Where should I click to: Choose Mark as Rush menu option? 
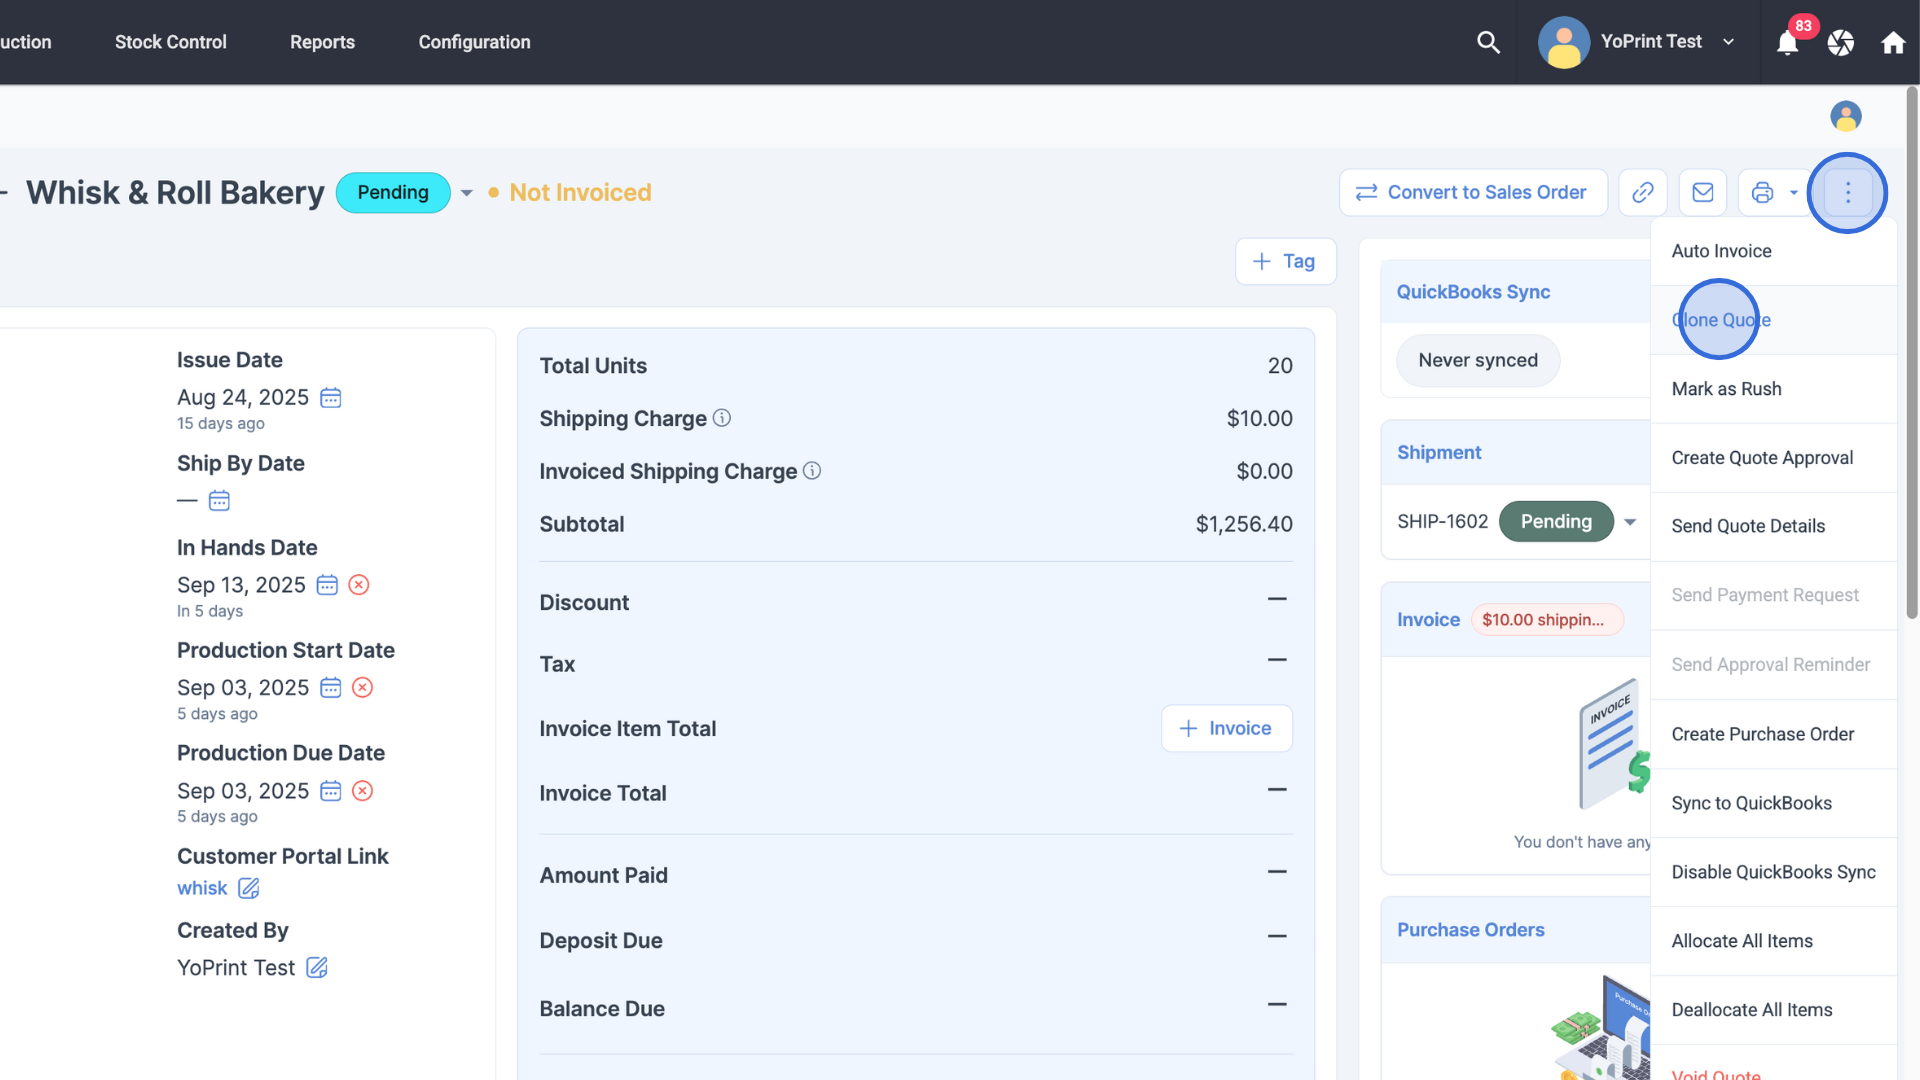[1726, 389]
